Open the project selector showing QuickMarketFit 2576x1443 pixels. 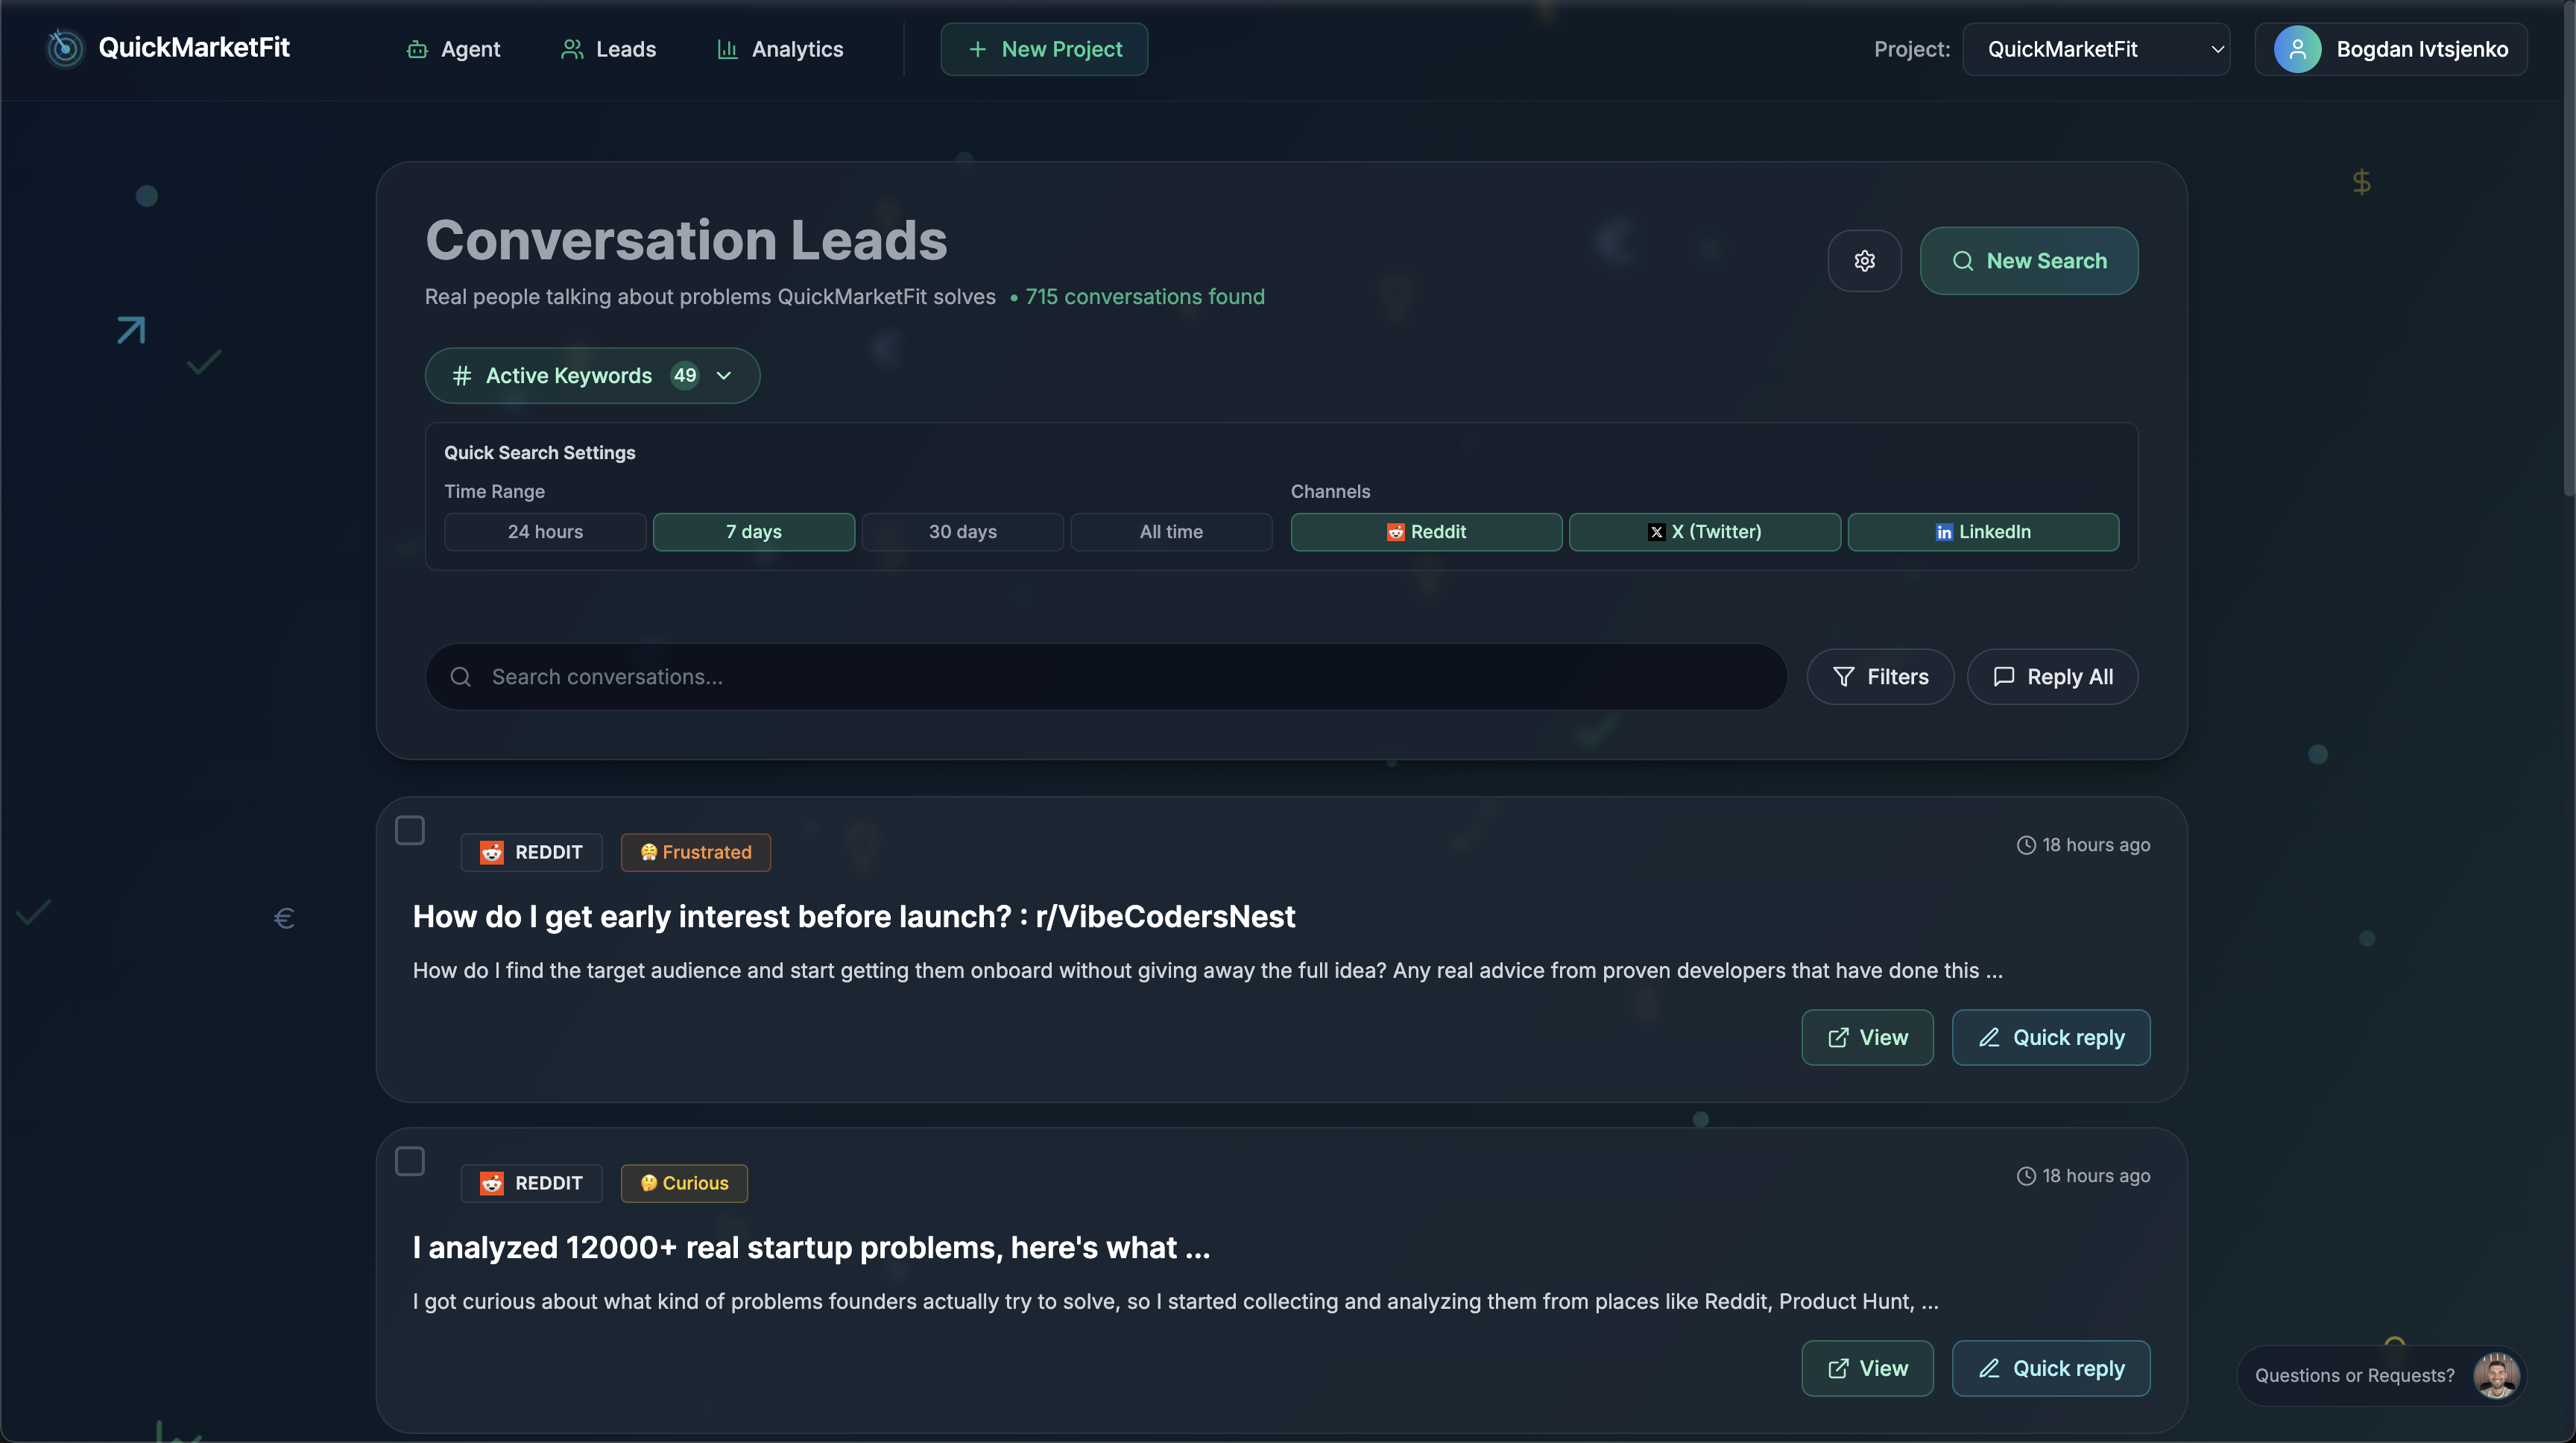[2096, 48]
